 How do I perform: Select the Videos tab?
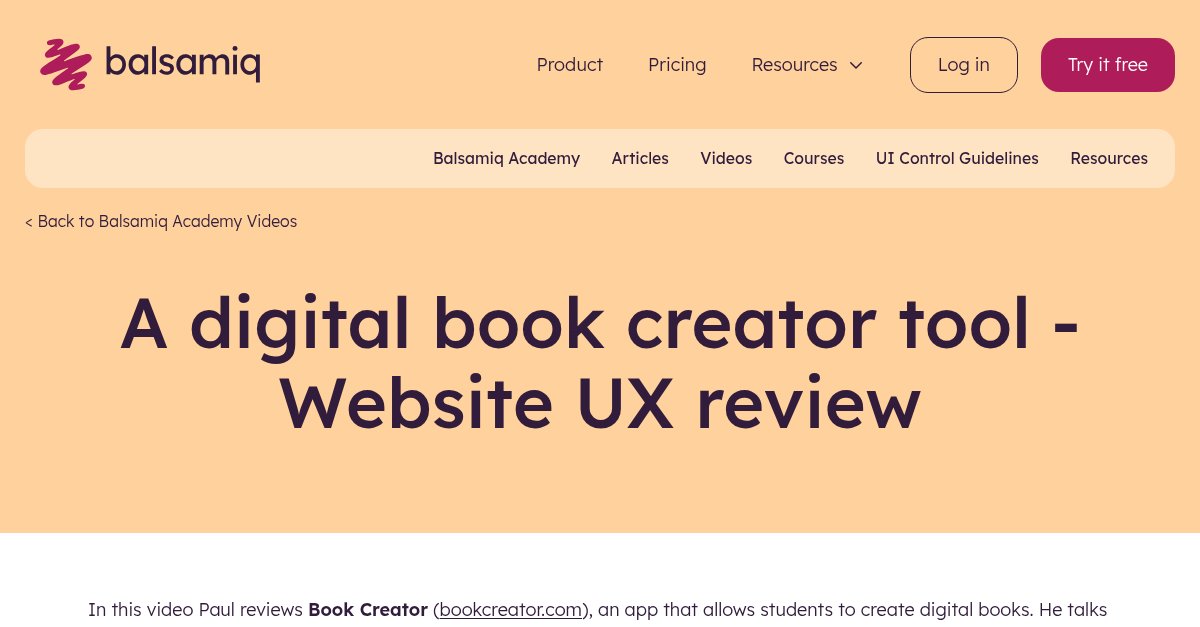(x=726, y=158)
